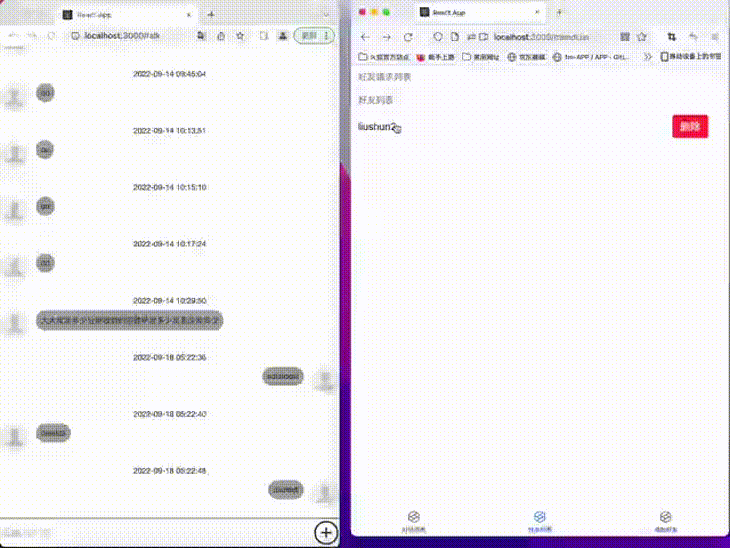Click the message bubble under 09:45:04 timestamp

(45, 93)
